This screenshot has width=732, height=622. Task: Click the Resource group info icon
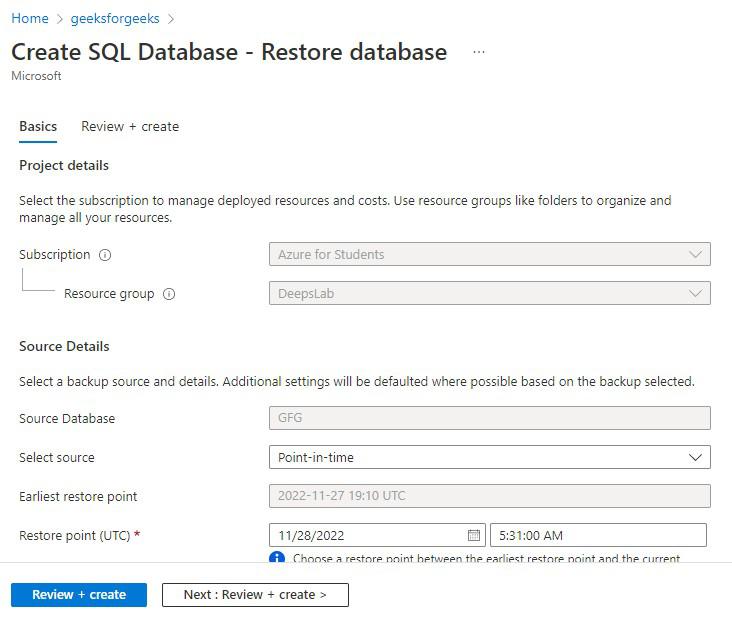coord(169,294)
